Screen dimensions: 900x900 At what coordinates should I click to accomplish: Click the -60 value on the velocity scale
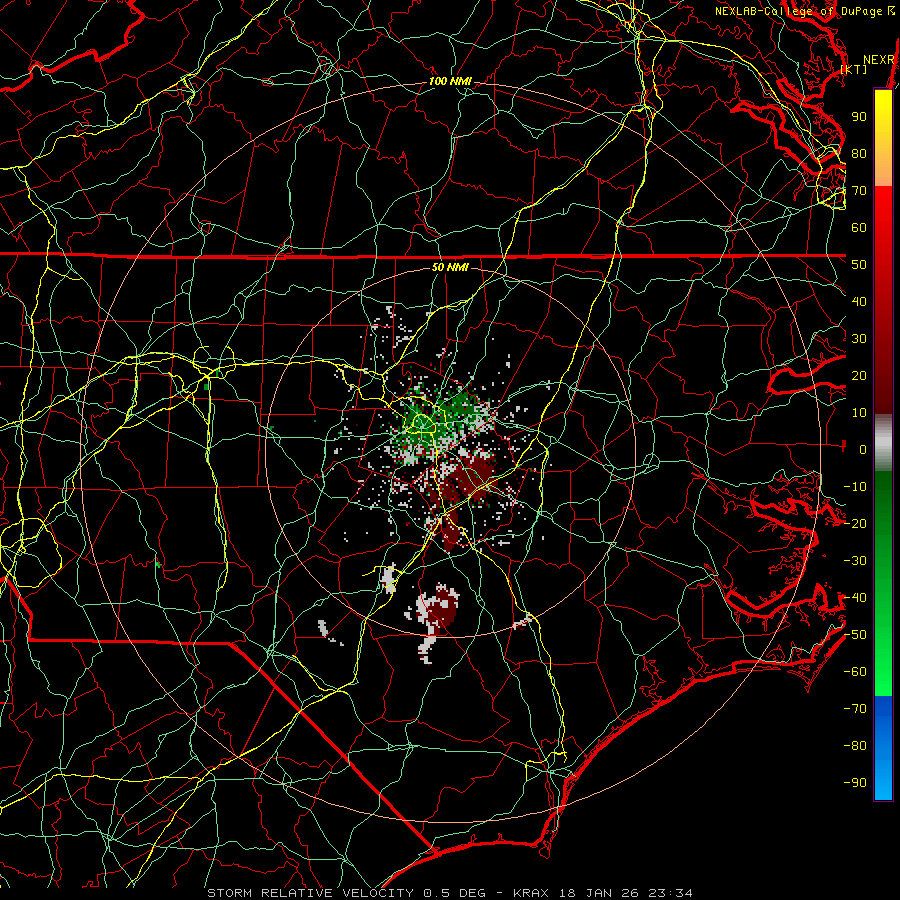[855, 672]
